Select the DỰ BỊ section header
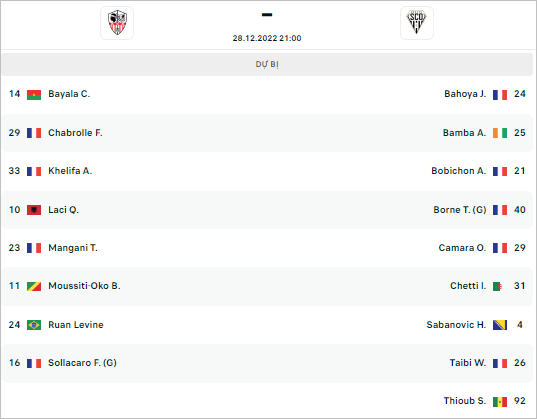The image size is (537, 419). (267, 64)
